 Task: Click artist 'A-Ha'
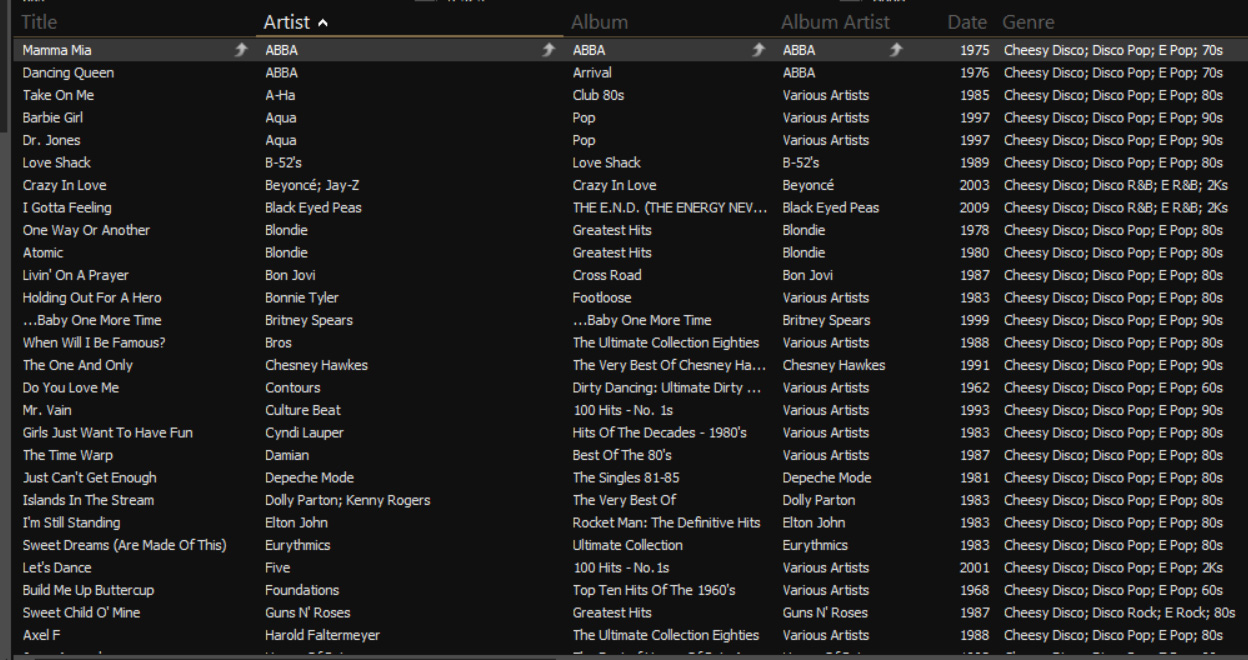click(280, 95)
